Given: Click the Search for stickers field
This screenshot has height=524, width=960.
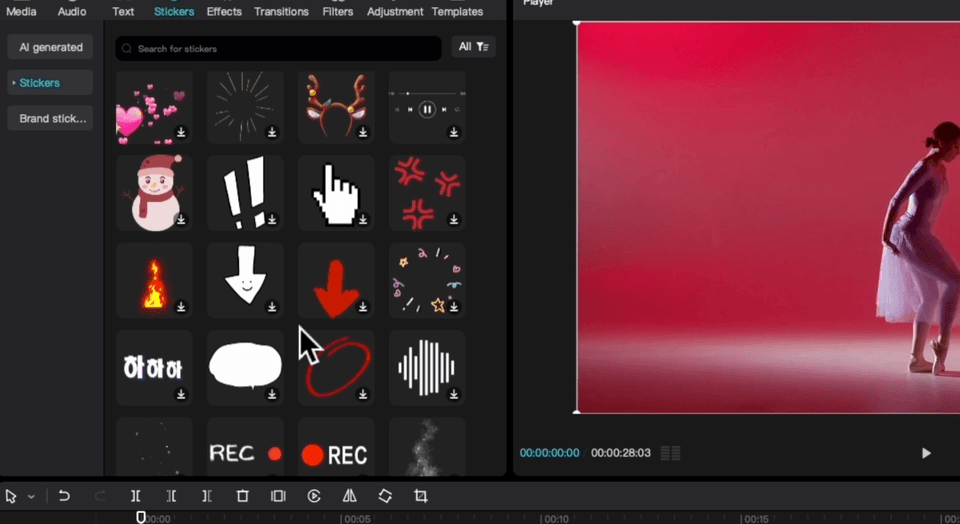Looking at the screenshot, I should (x=279, y=48).
